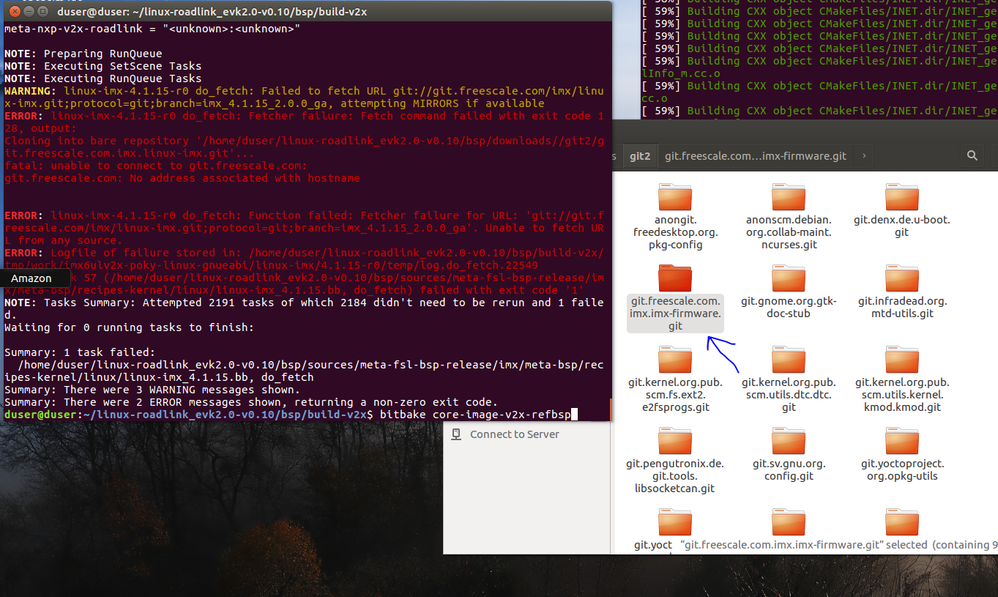Select the git2 path bar segment
The image size is (998, 597).
tap(640, 156)
